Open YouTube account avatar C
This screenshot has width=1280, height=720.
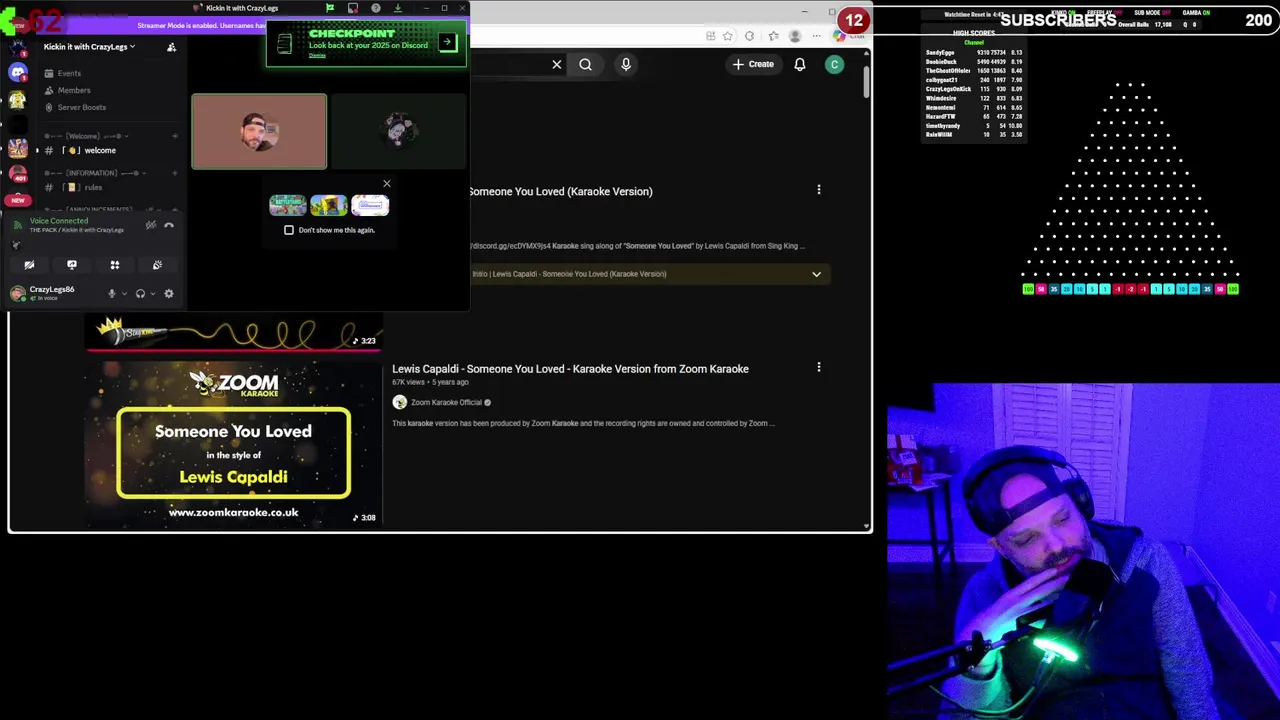(x=834, y=64)
